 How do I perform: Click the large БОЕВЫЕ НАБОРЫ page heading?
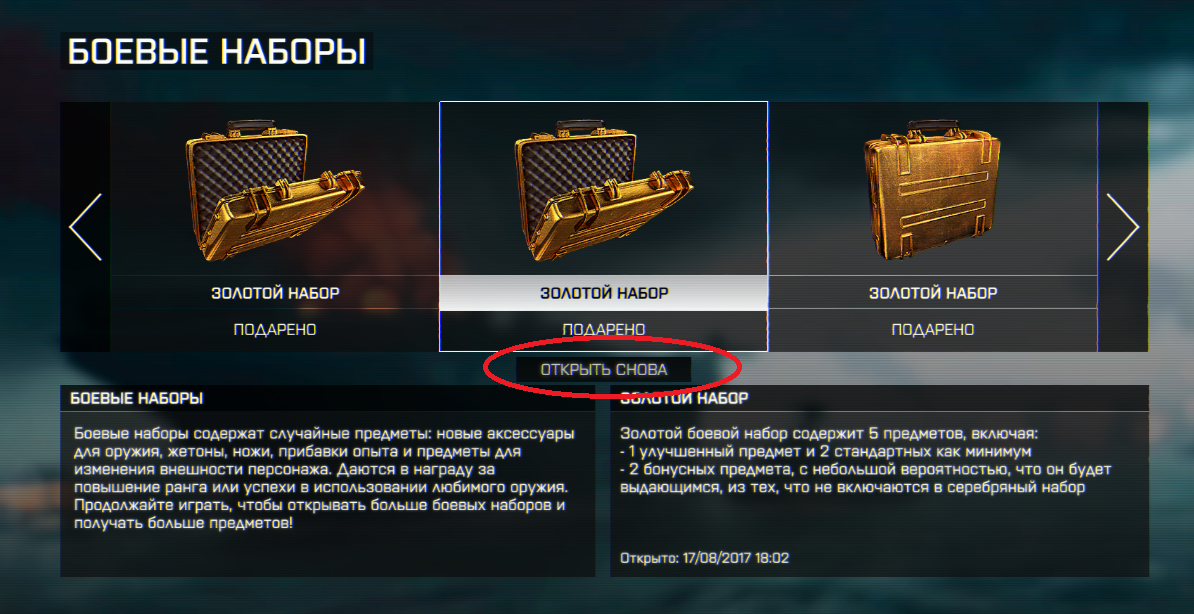click(x=217, y=52)
